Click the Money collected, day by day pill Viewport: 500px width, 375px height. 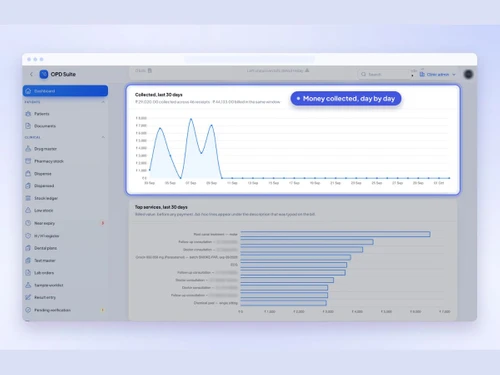tap(346, 99)
